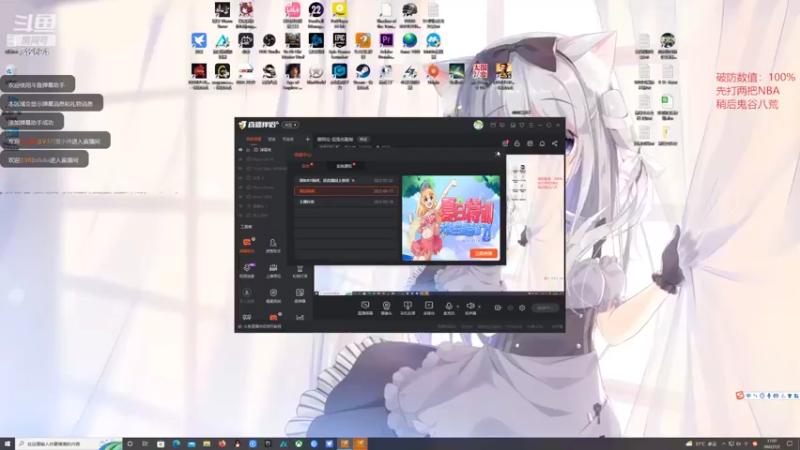Click the orange button on the summer banner
The height and width of the screenshot is (450, 800).
pyautogui.click(x=484, y=253)
